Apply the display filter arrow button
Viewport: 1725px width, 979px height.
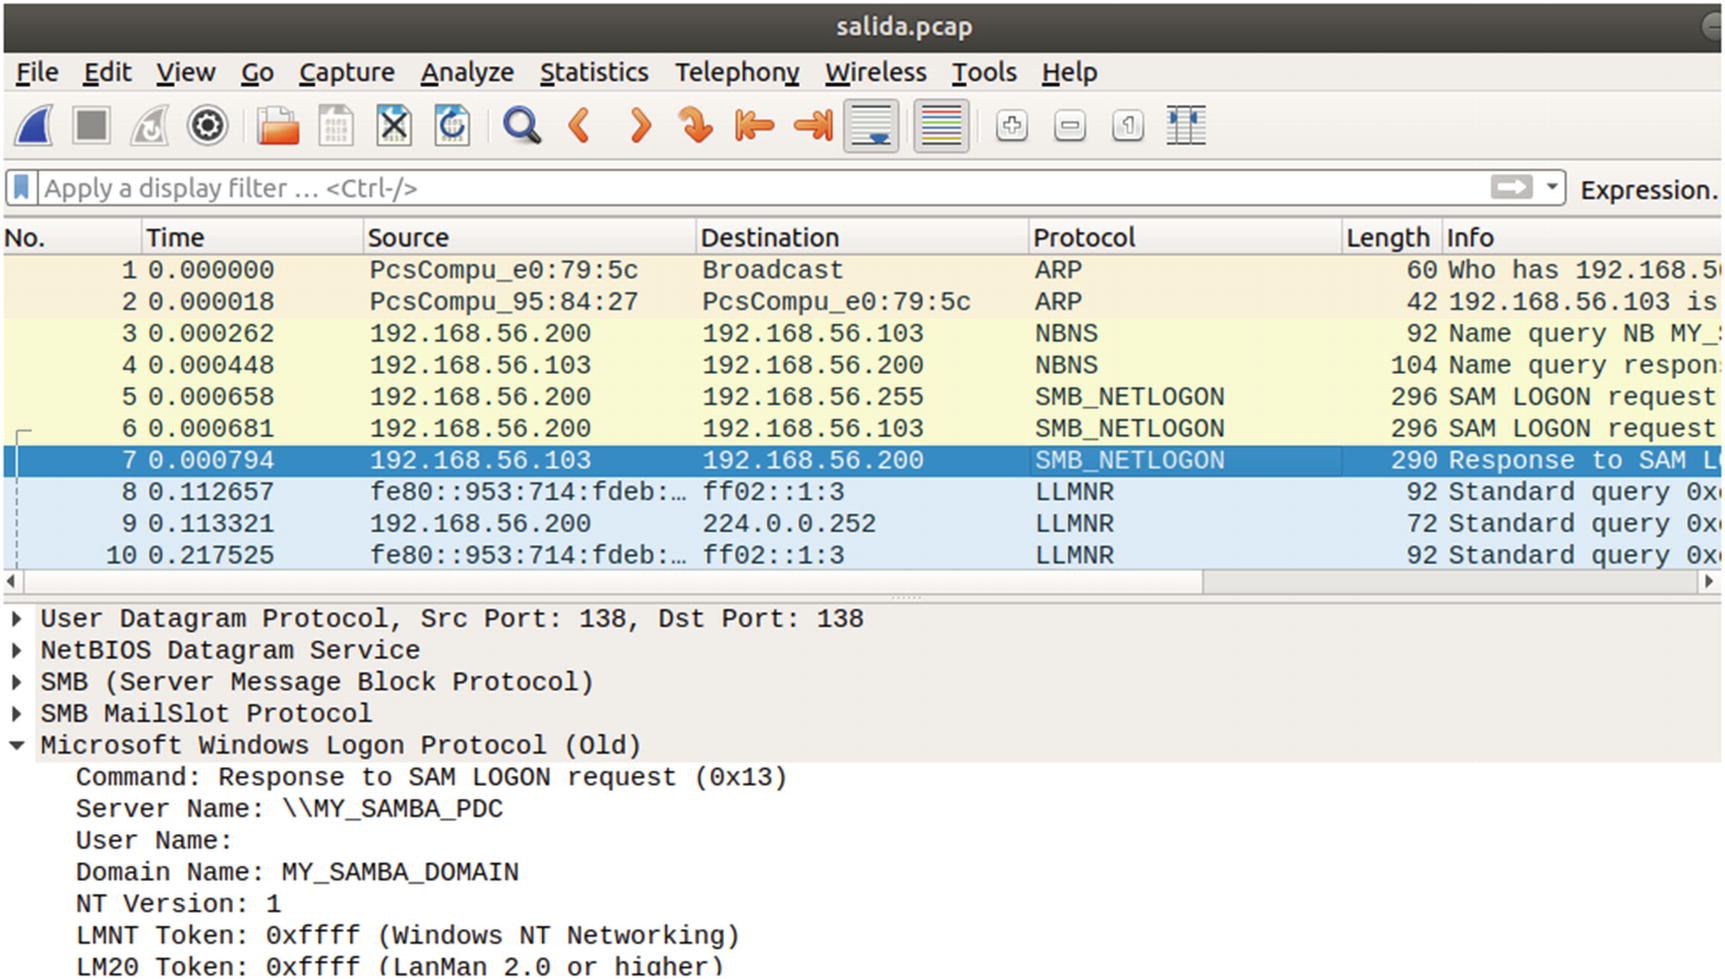click(x=1511, y=187)
